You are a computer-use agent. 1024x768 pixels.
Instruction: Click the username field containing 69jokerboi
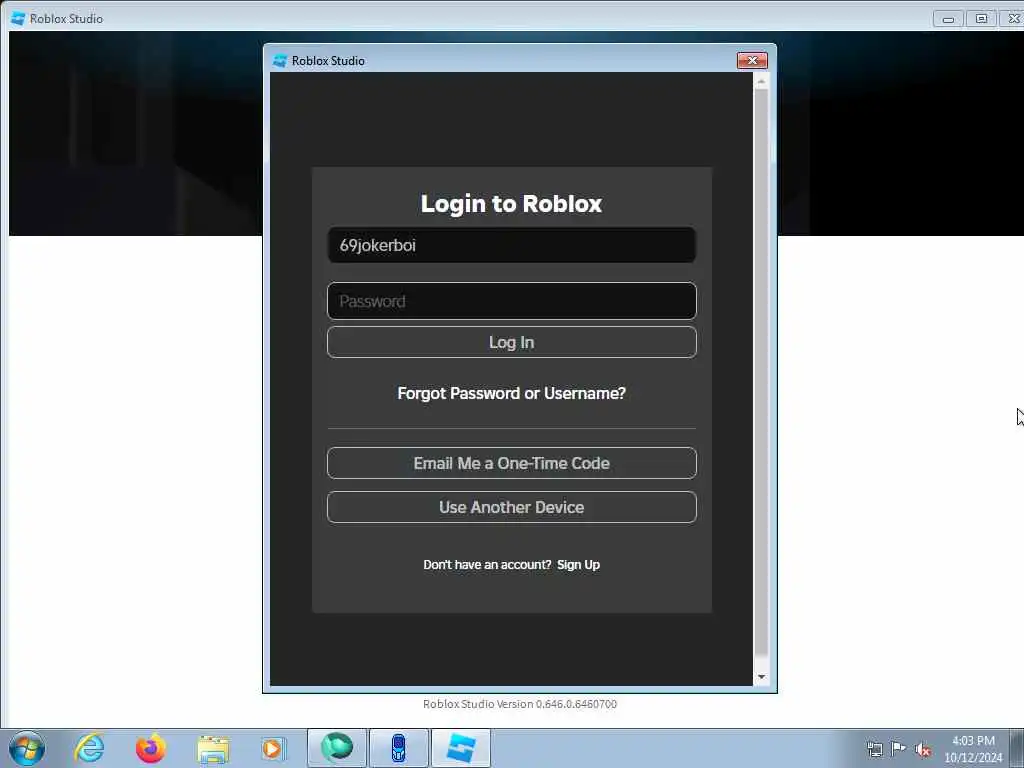coord(511,245)
